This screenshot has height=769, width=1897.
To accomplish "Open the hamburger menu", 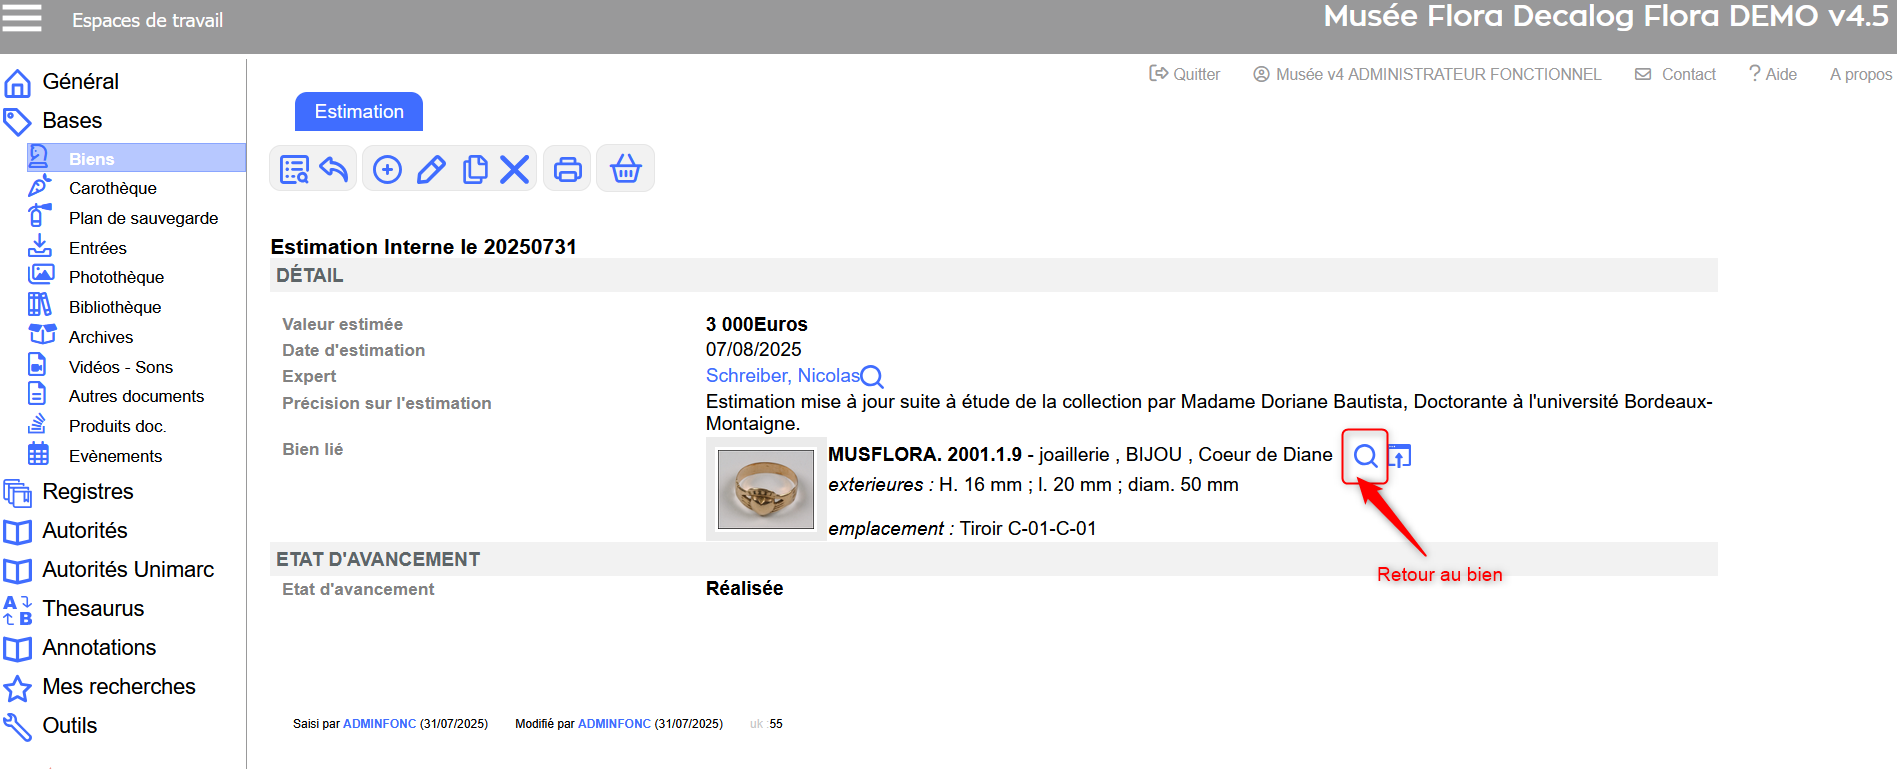I will (22, 18).
